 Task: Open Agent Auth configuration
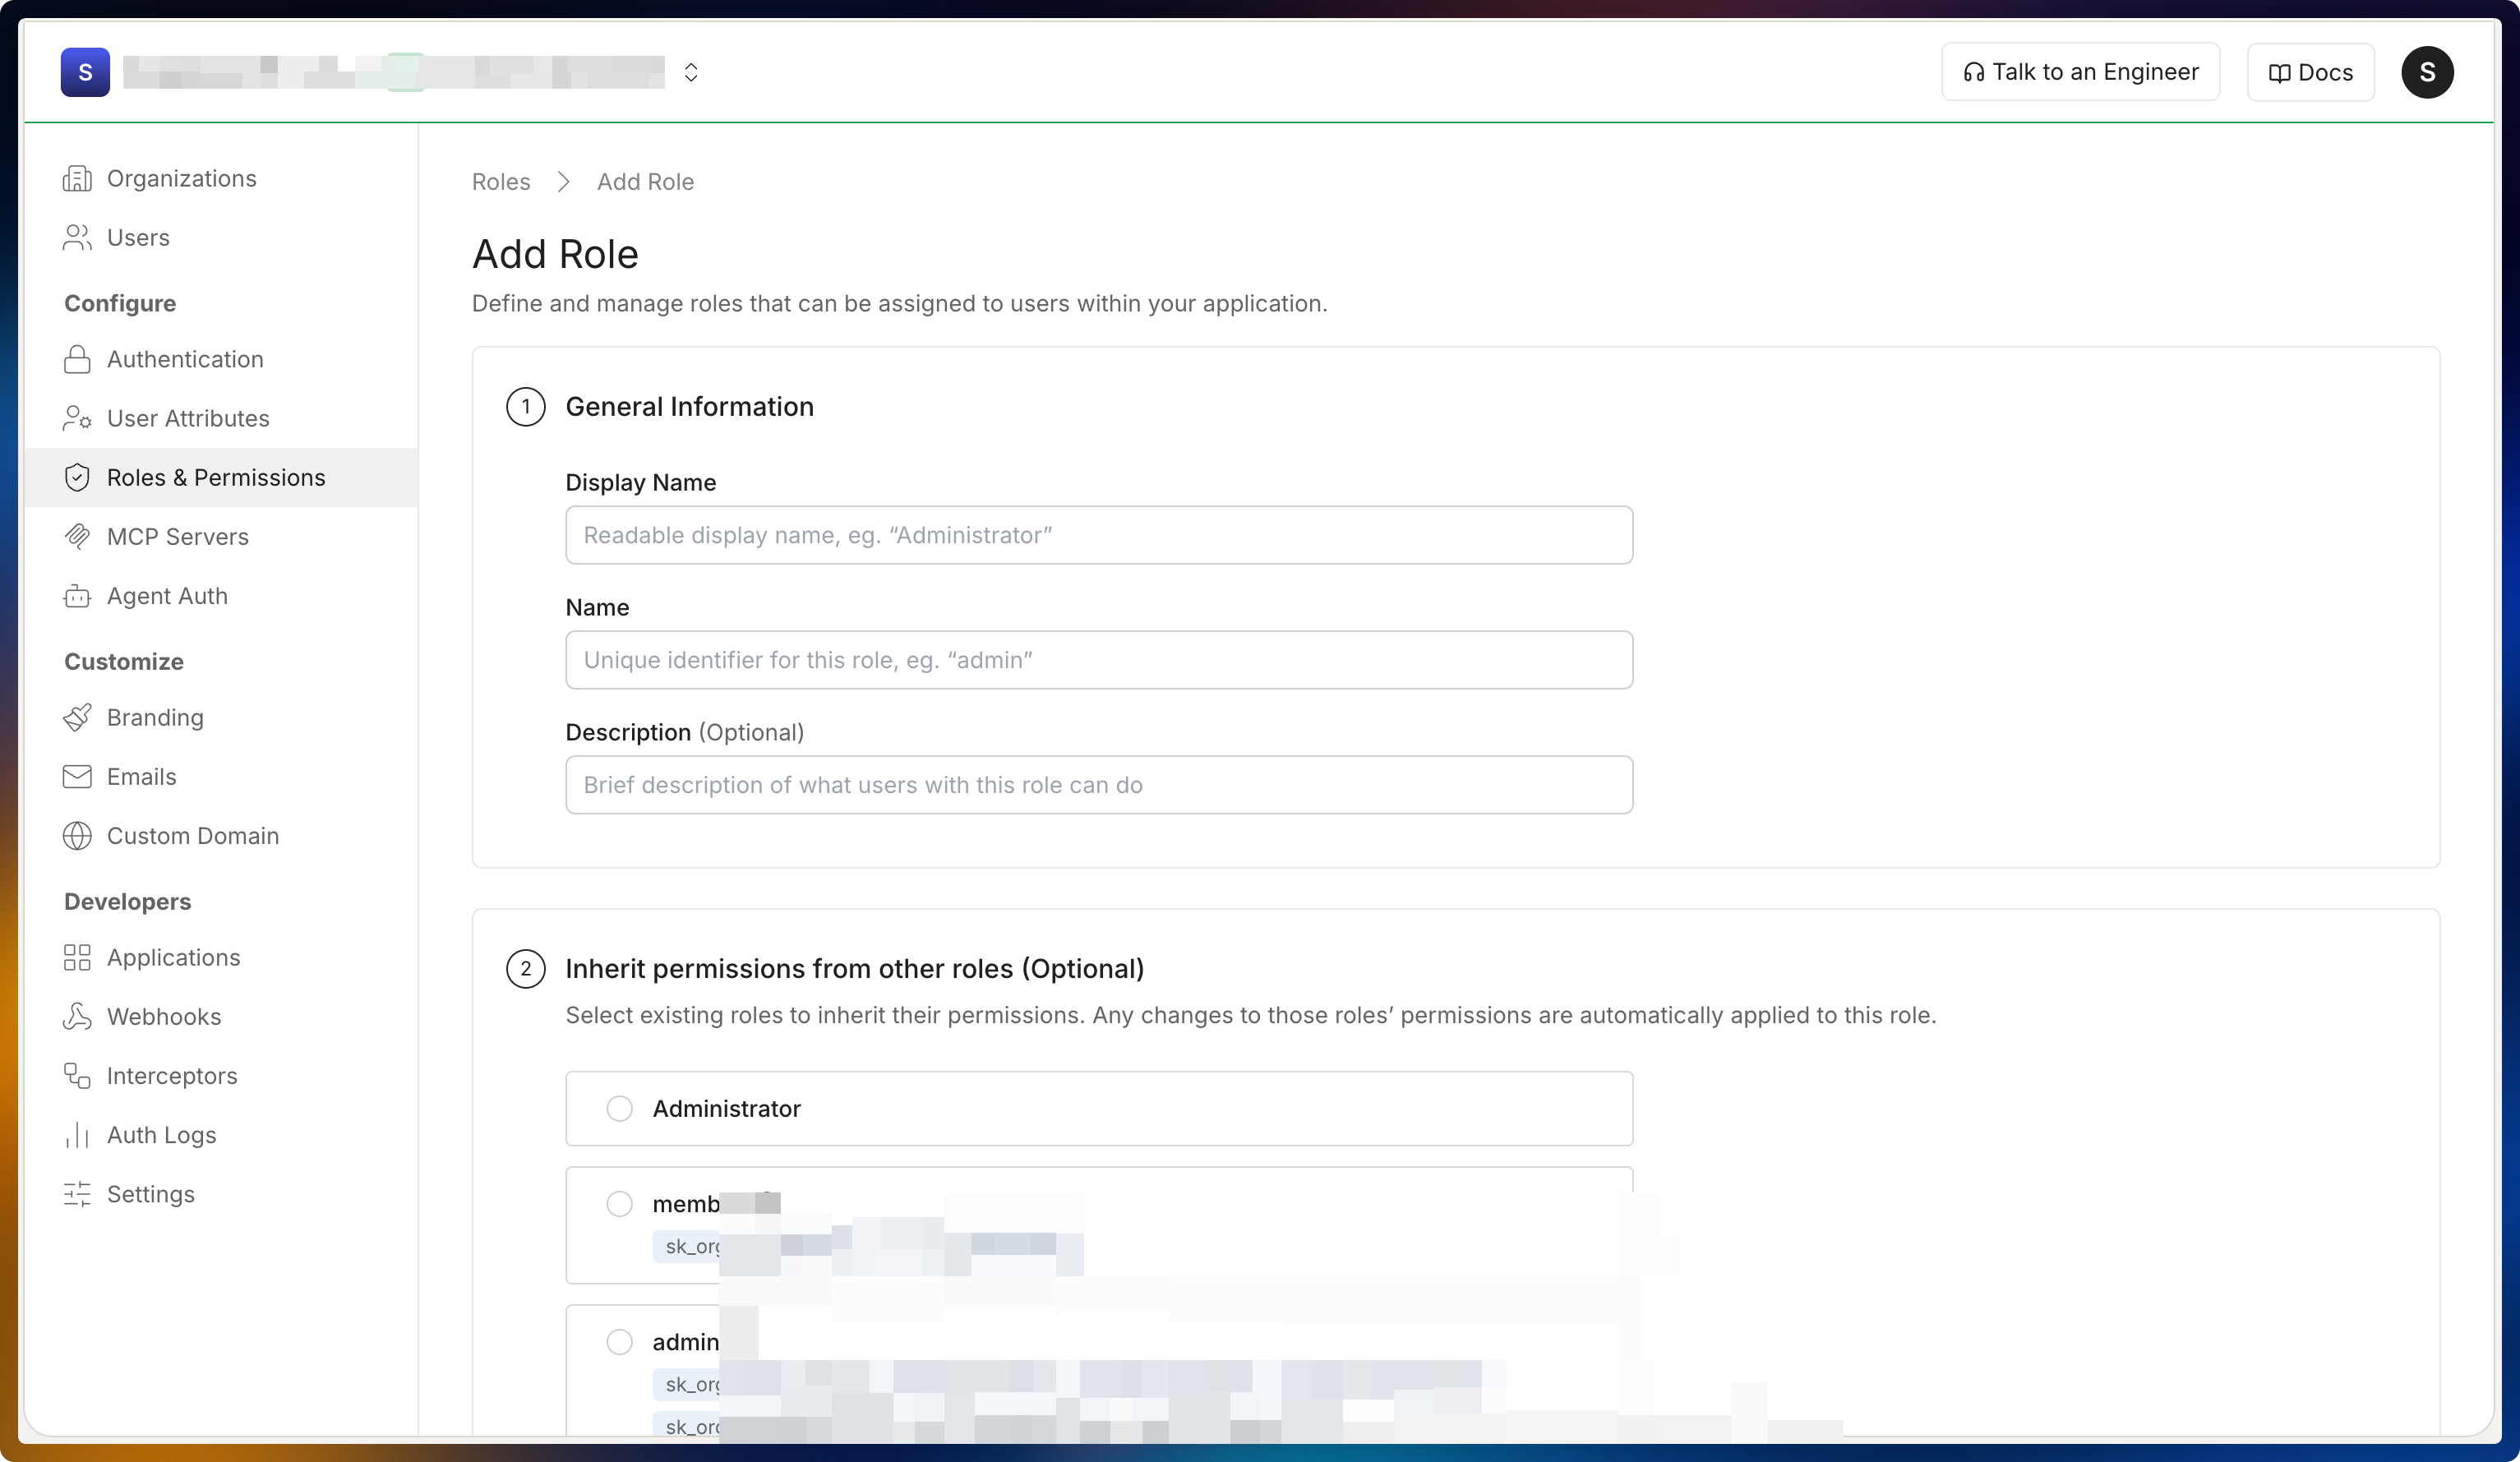click(167, 596)
